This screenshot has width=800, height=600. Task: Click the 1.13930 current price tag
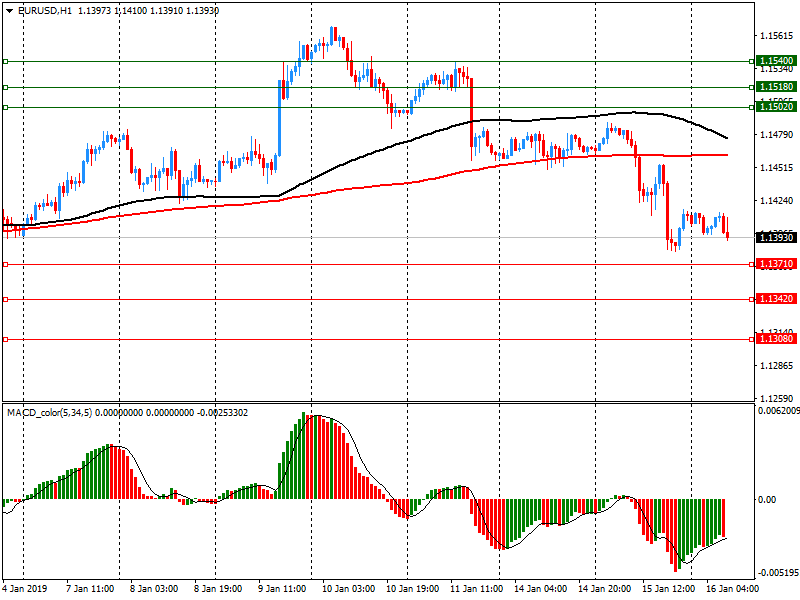[776, 237]
